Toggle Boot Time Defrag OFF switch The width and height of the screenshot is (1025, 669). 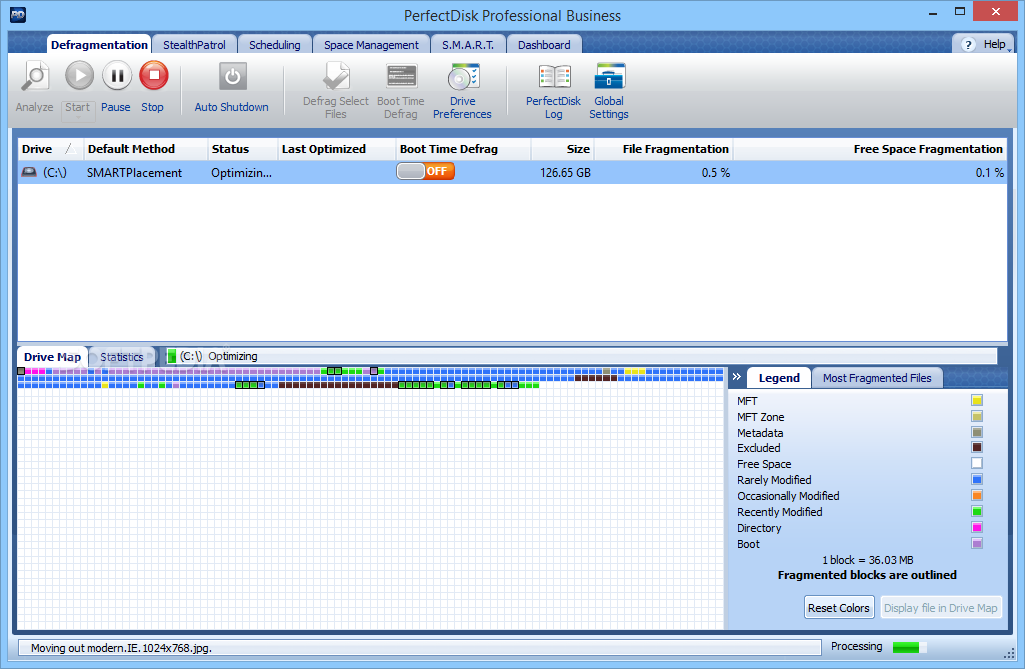pyautogui.click(x=426, y=171)
